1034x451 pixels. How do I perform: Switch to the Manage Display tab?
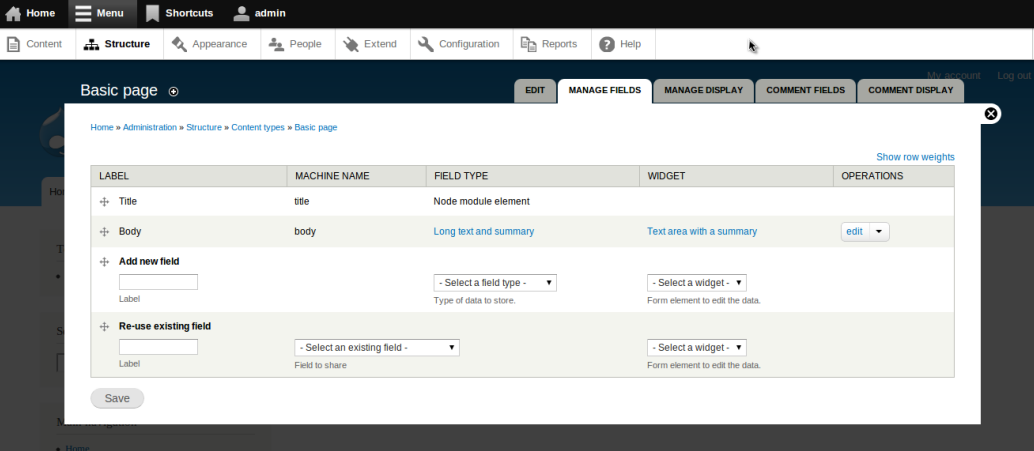704,90
